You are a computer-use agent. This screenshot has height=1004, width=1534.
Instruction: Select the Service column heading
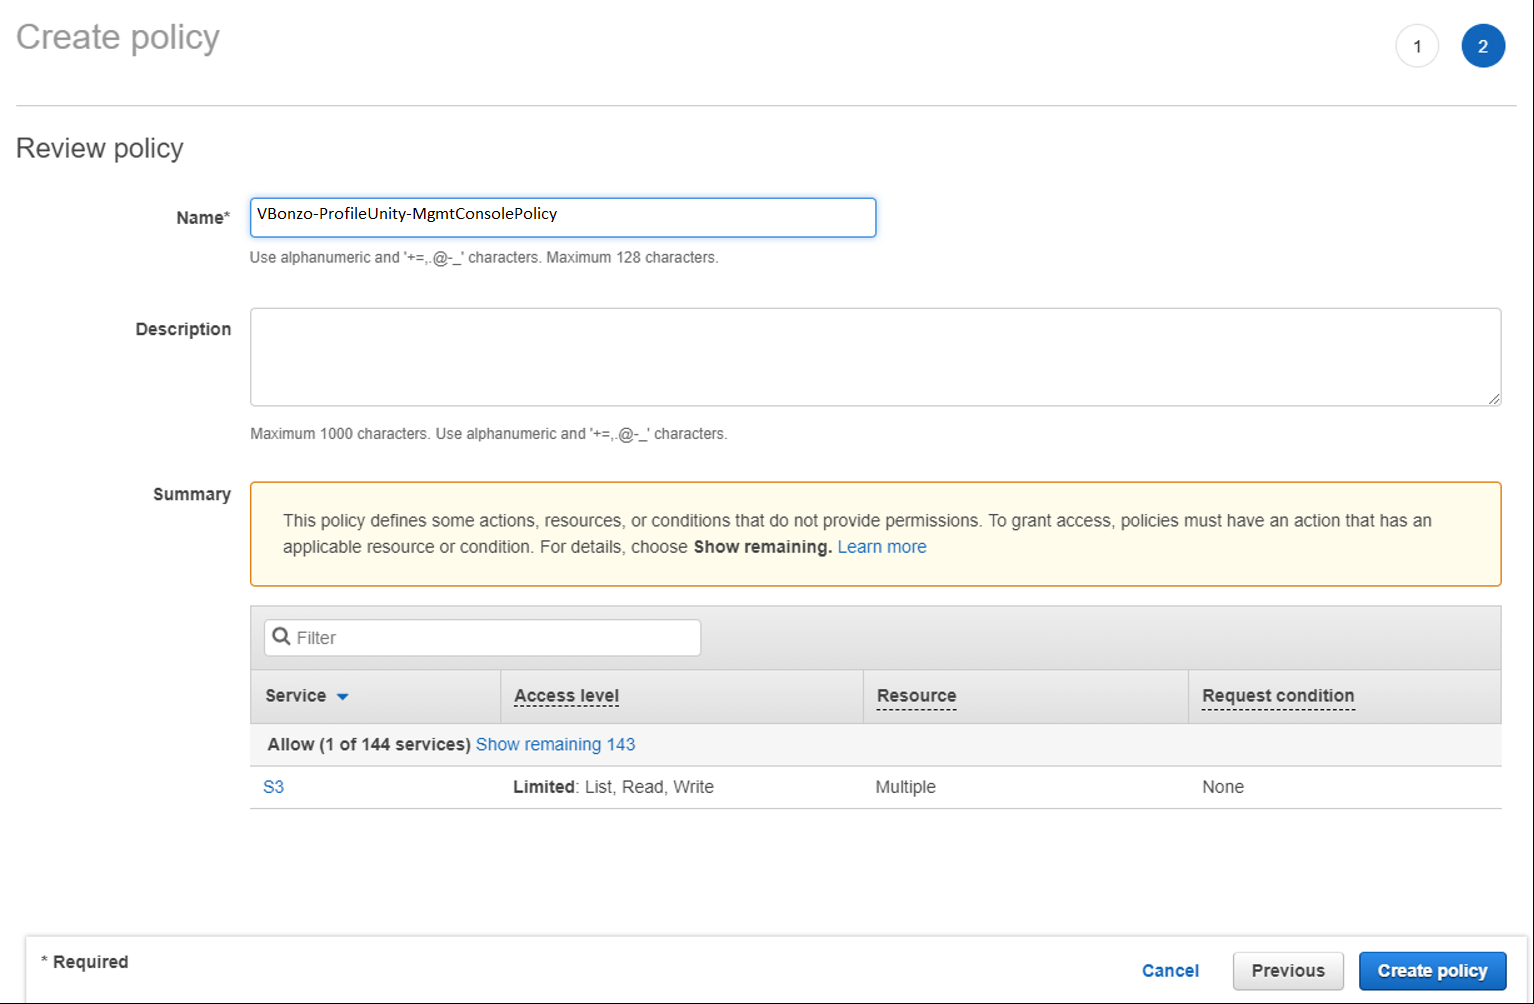[295, 696]
